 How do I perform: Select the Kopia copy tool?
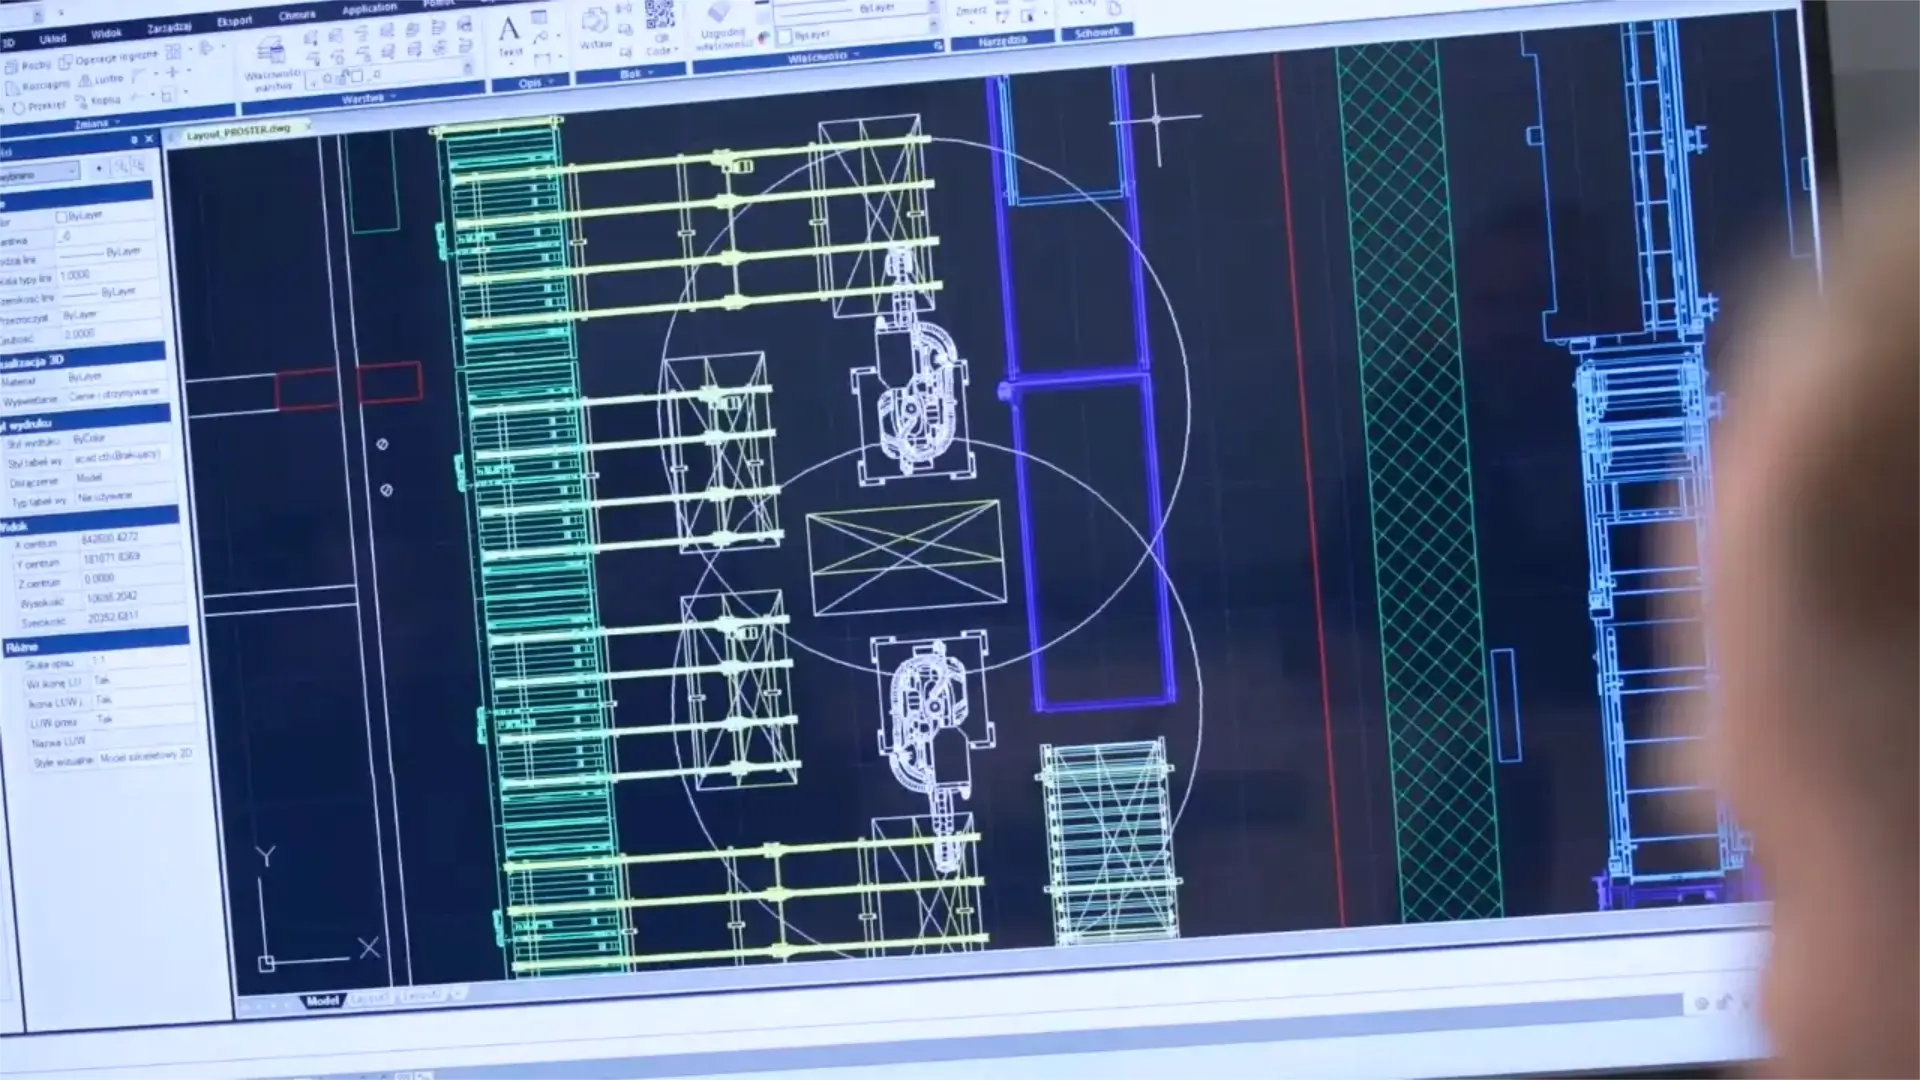pos(98,101)
